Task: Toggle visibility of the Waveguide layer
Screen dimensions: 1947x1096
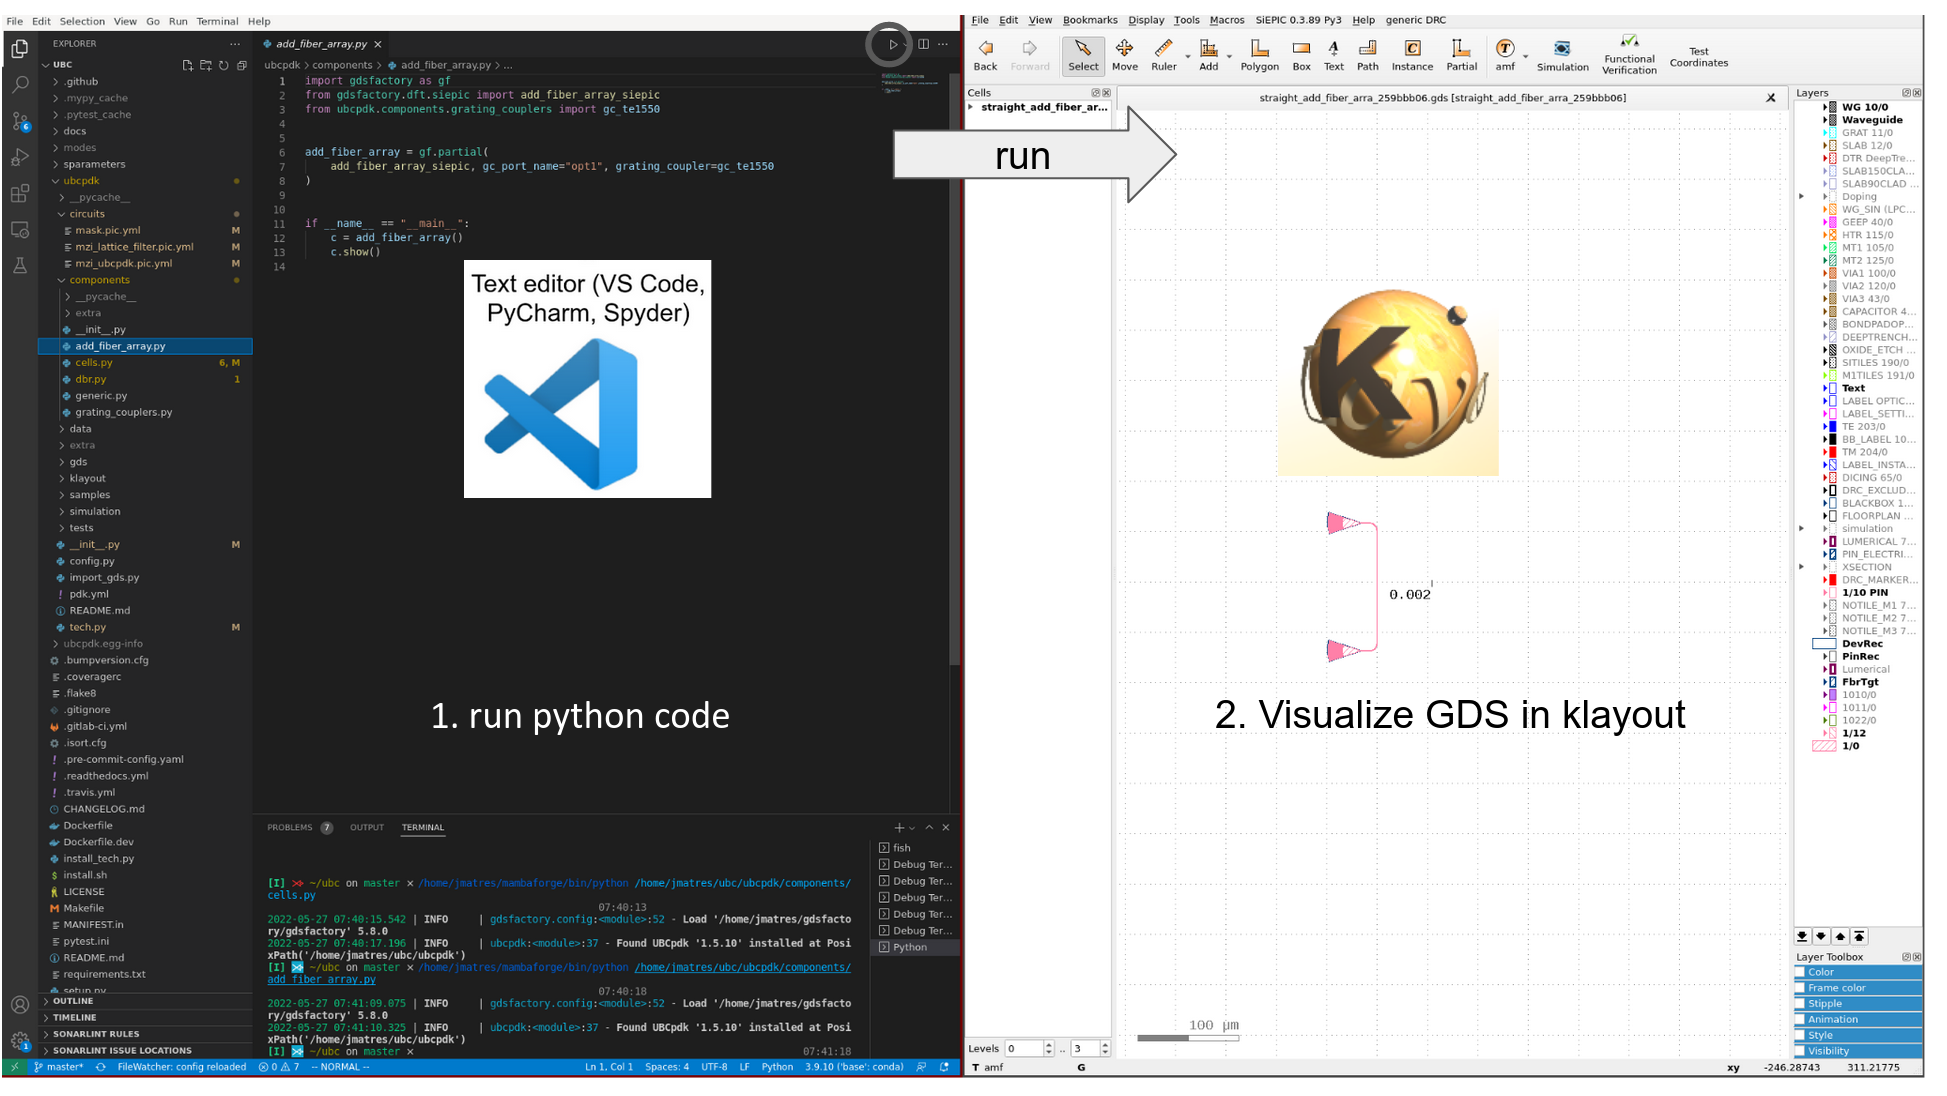Action: 1871,120
